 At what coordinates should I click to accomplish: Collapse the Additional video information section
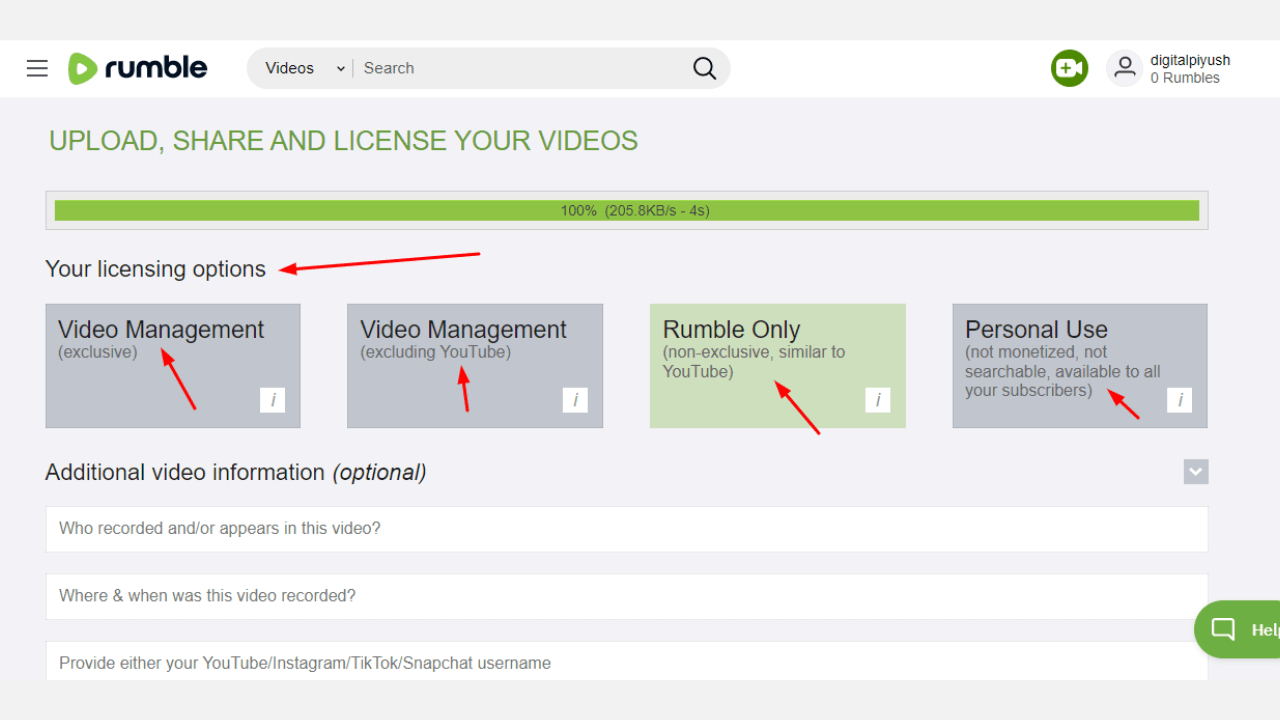click(1196, 472)
